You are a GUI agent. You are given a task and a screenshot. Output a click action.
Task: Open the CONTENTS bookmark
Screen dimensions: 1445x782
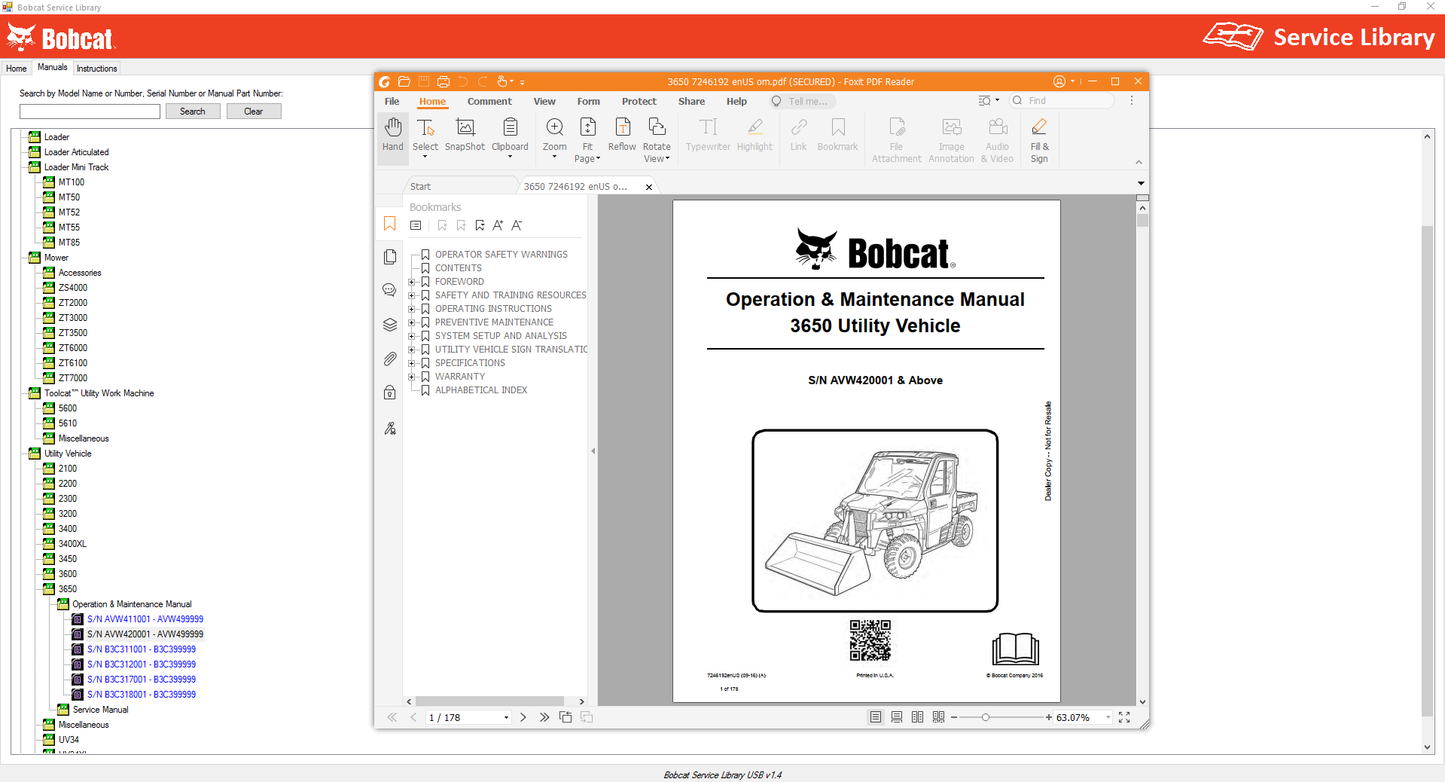[458, 268]
